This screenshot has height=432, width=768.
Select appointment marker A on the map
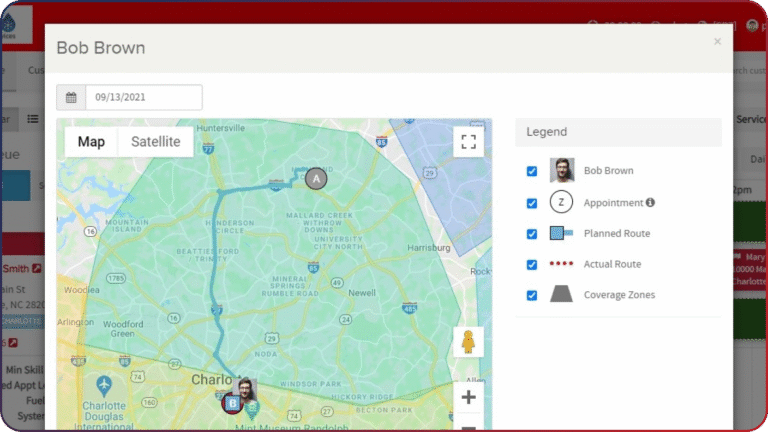316,179
